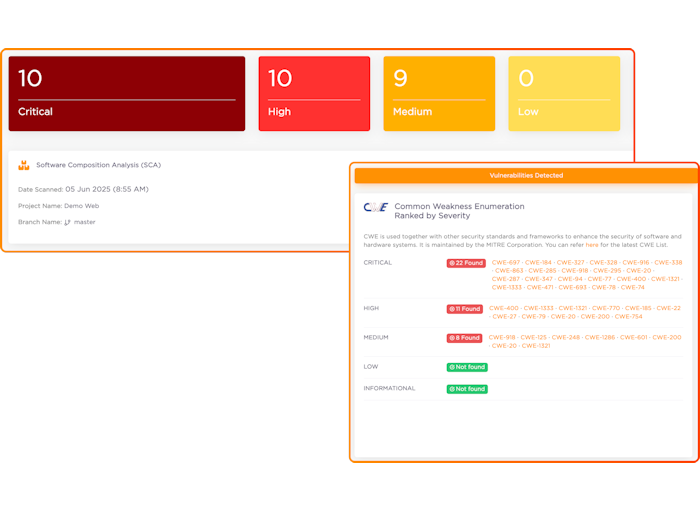The width and height of the screenshot is (700, 511).
Task: Click the 'Not found' badge in Low row
Action: [x=467, y=367]
